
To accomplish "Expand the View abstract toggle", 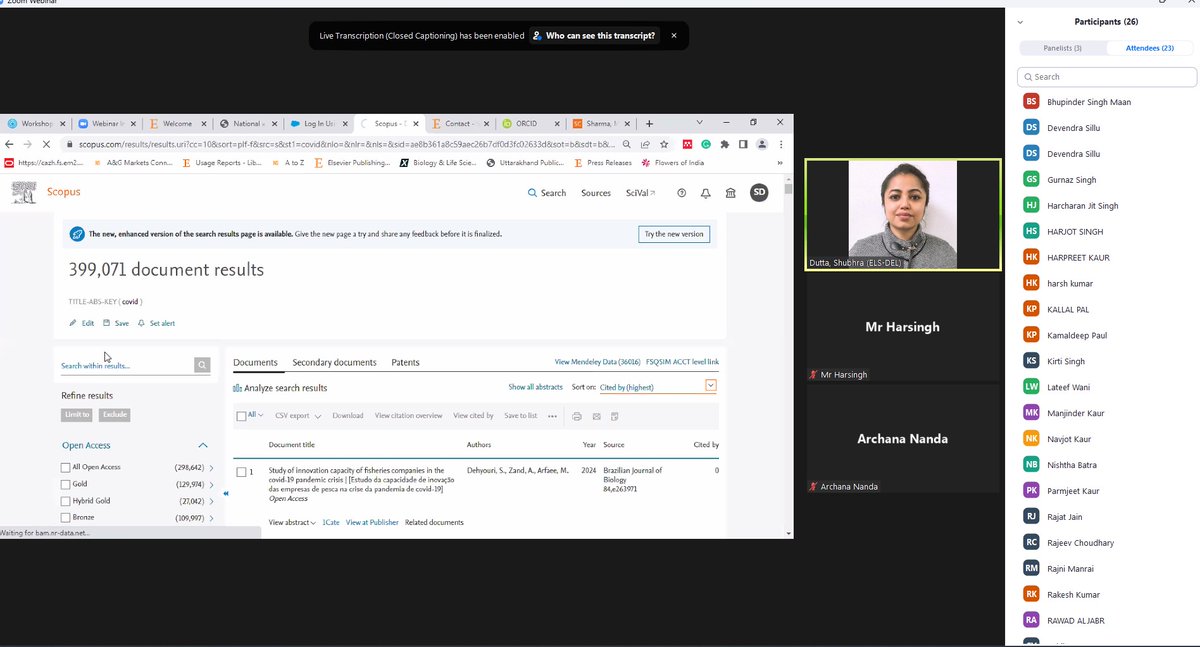I will [292, 522].
